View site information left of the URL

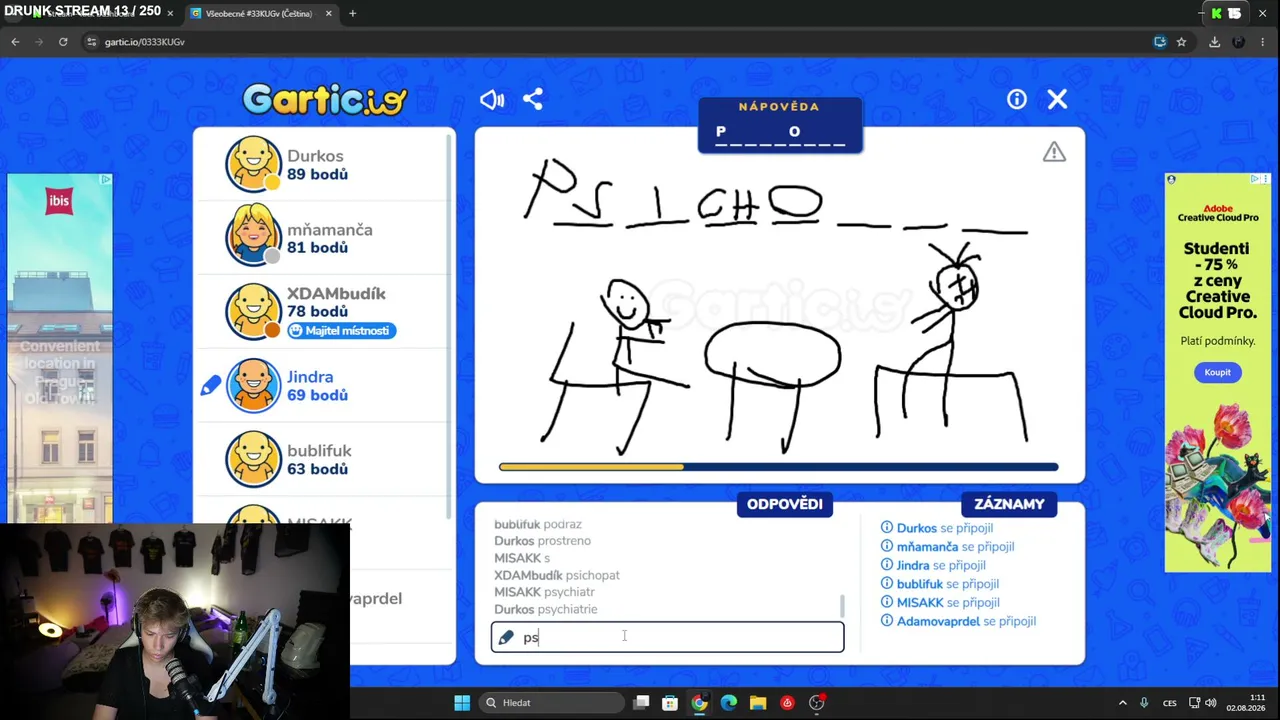[91, 42]
